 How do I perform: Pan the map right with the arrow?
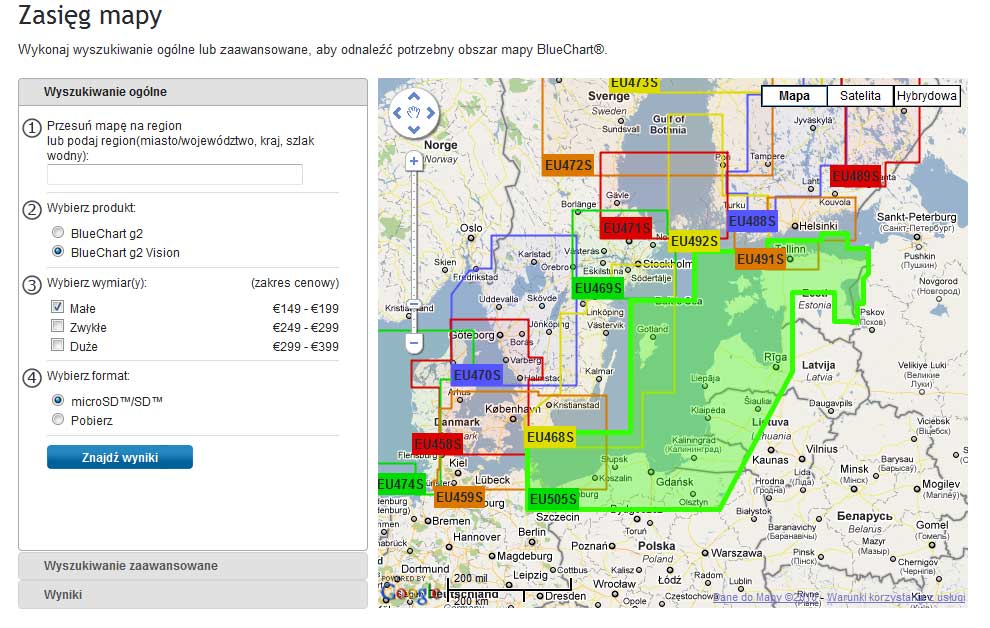click(x=430, y=114)
